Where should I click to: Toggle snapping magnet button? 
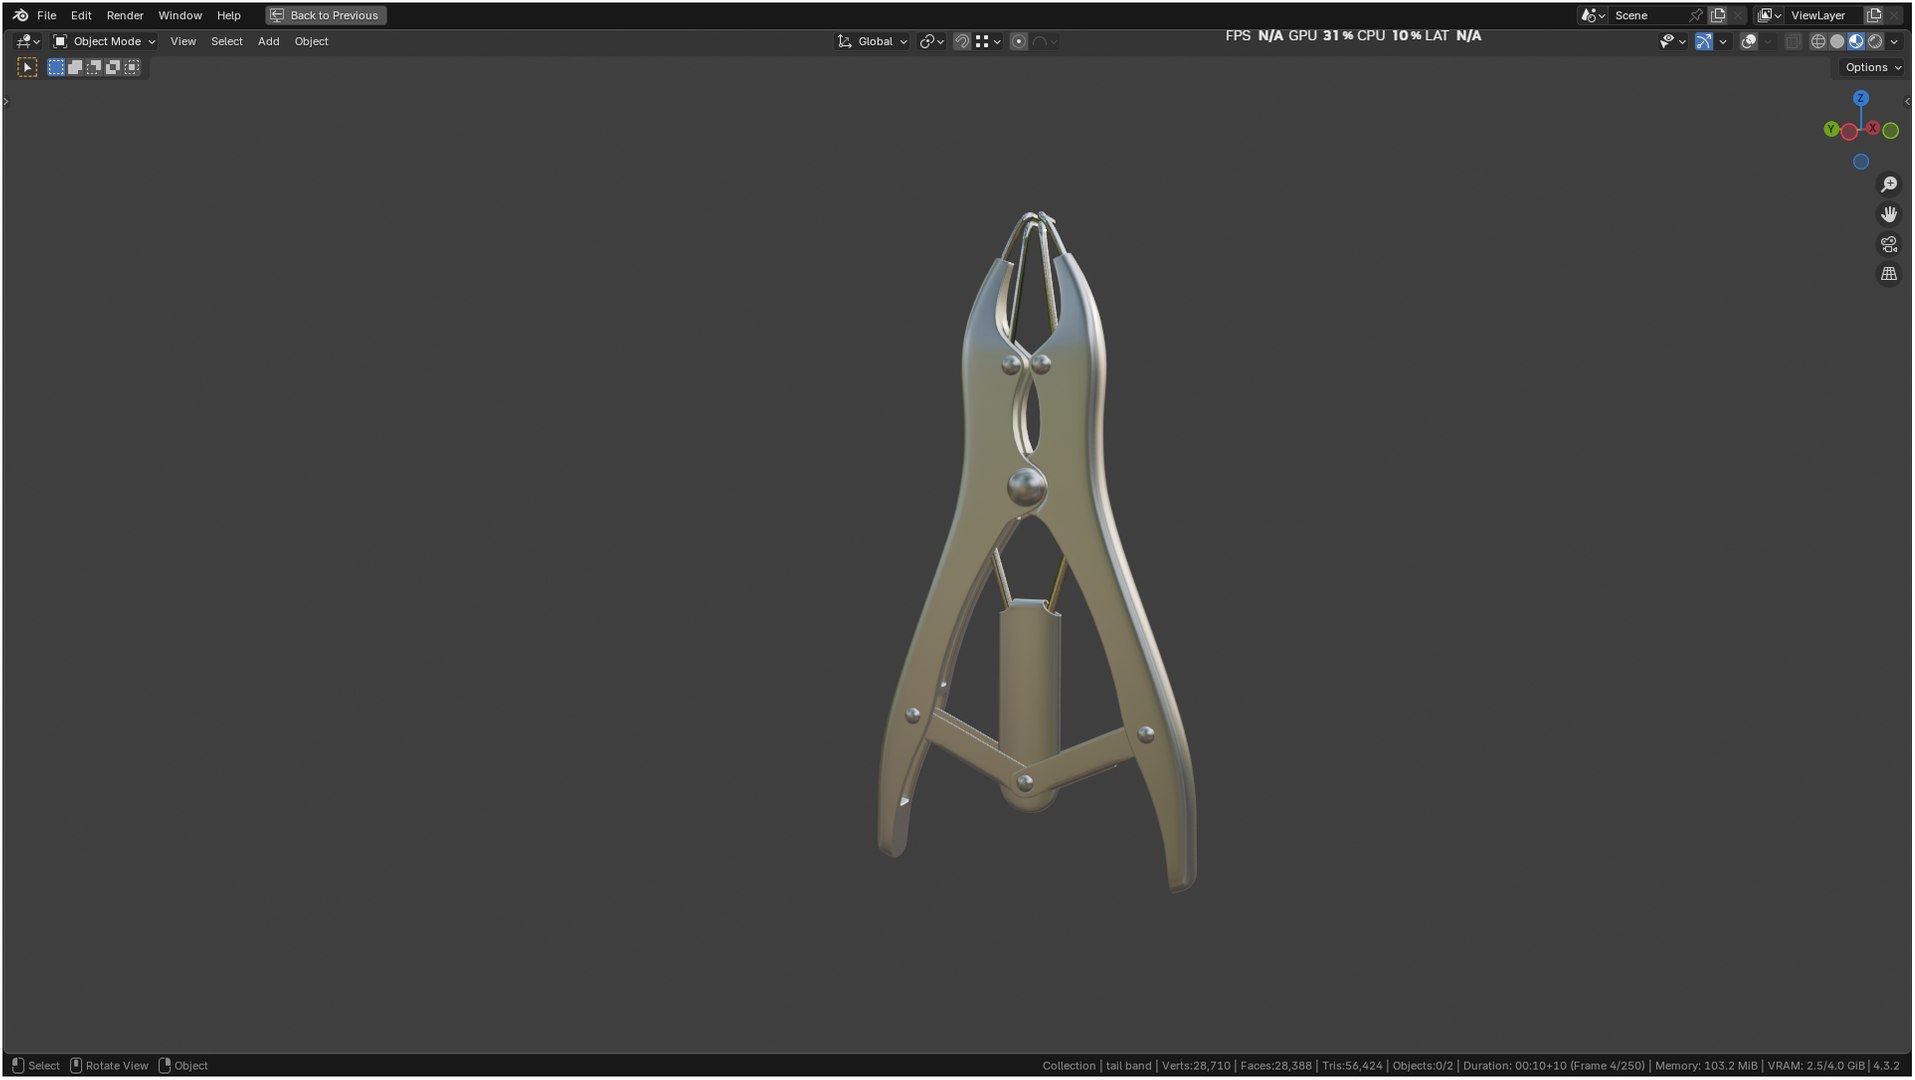point(961,41)
